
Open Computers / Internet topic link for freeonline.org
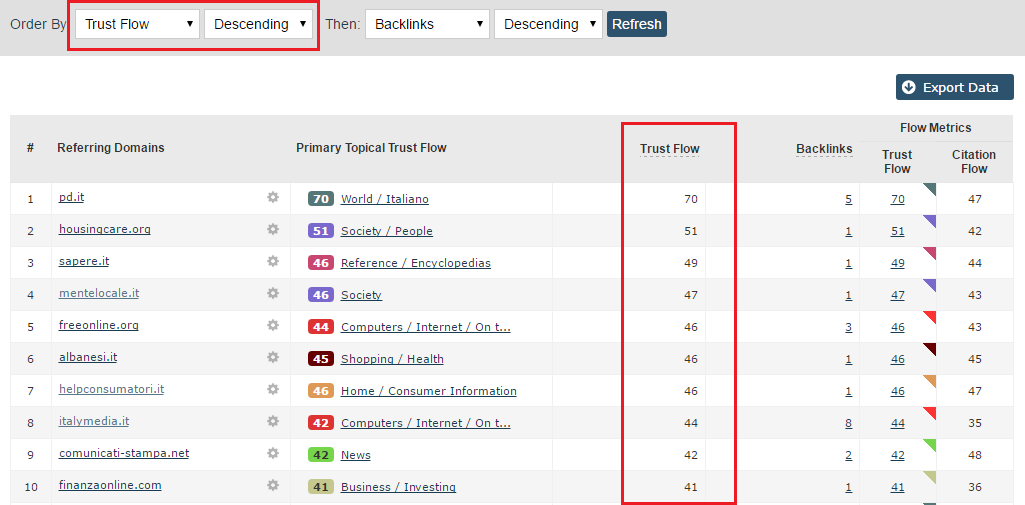[426, 327]
